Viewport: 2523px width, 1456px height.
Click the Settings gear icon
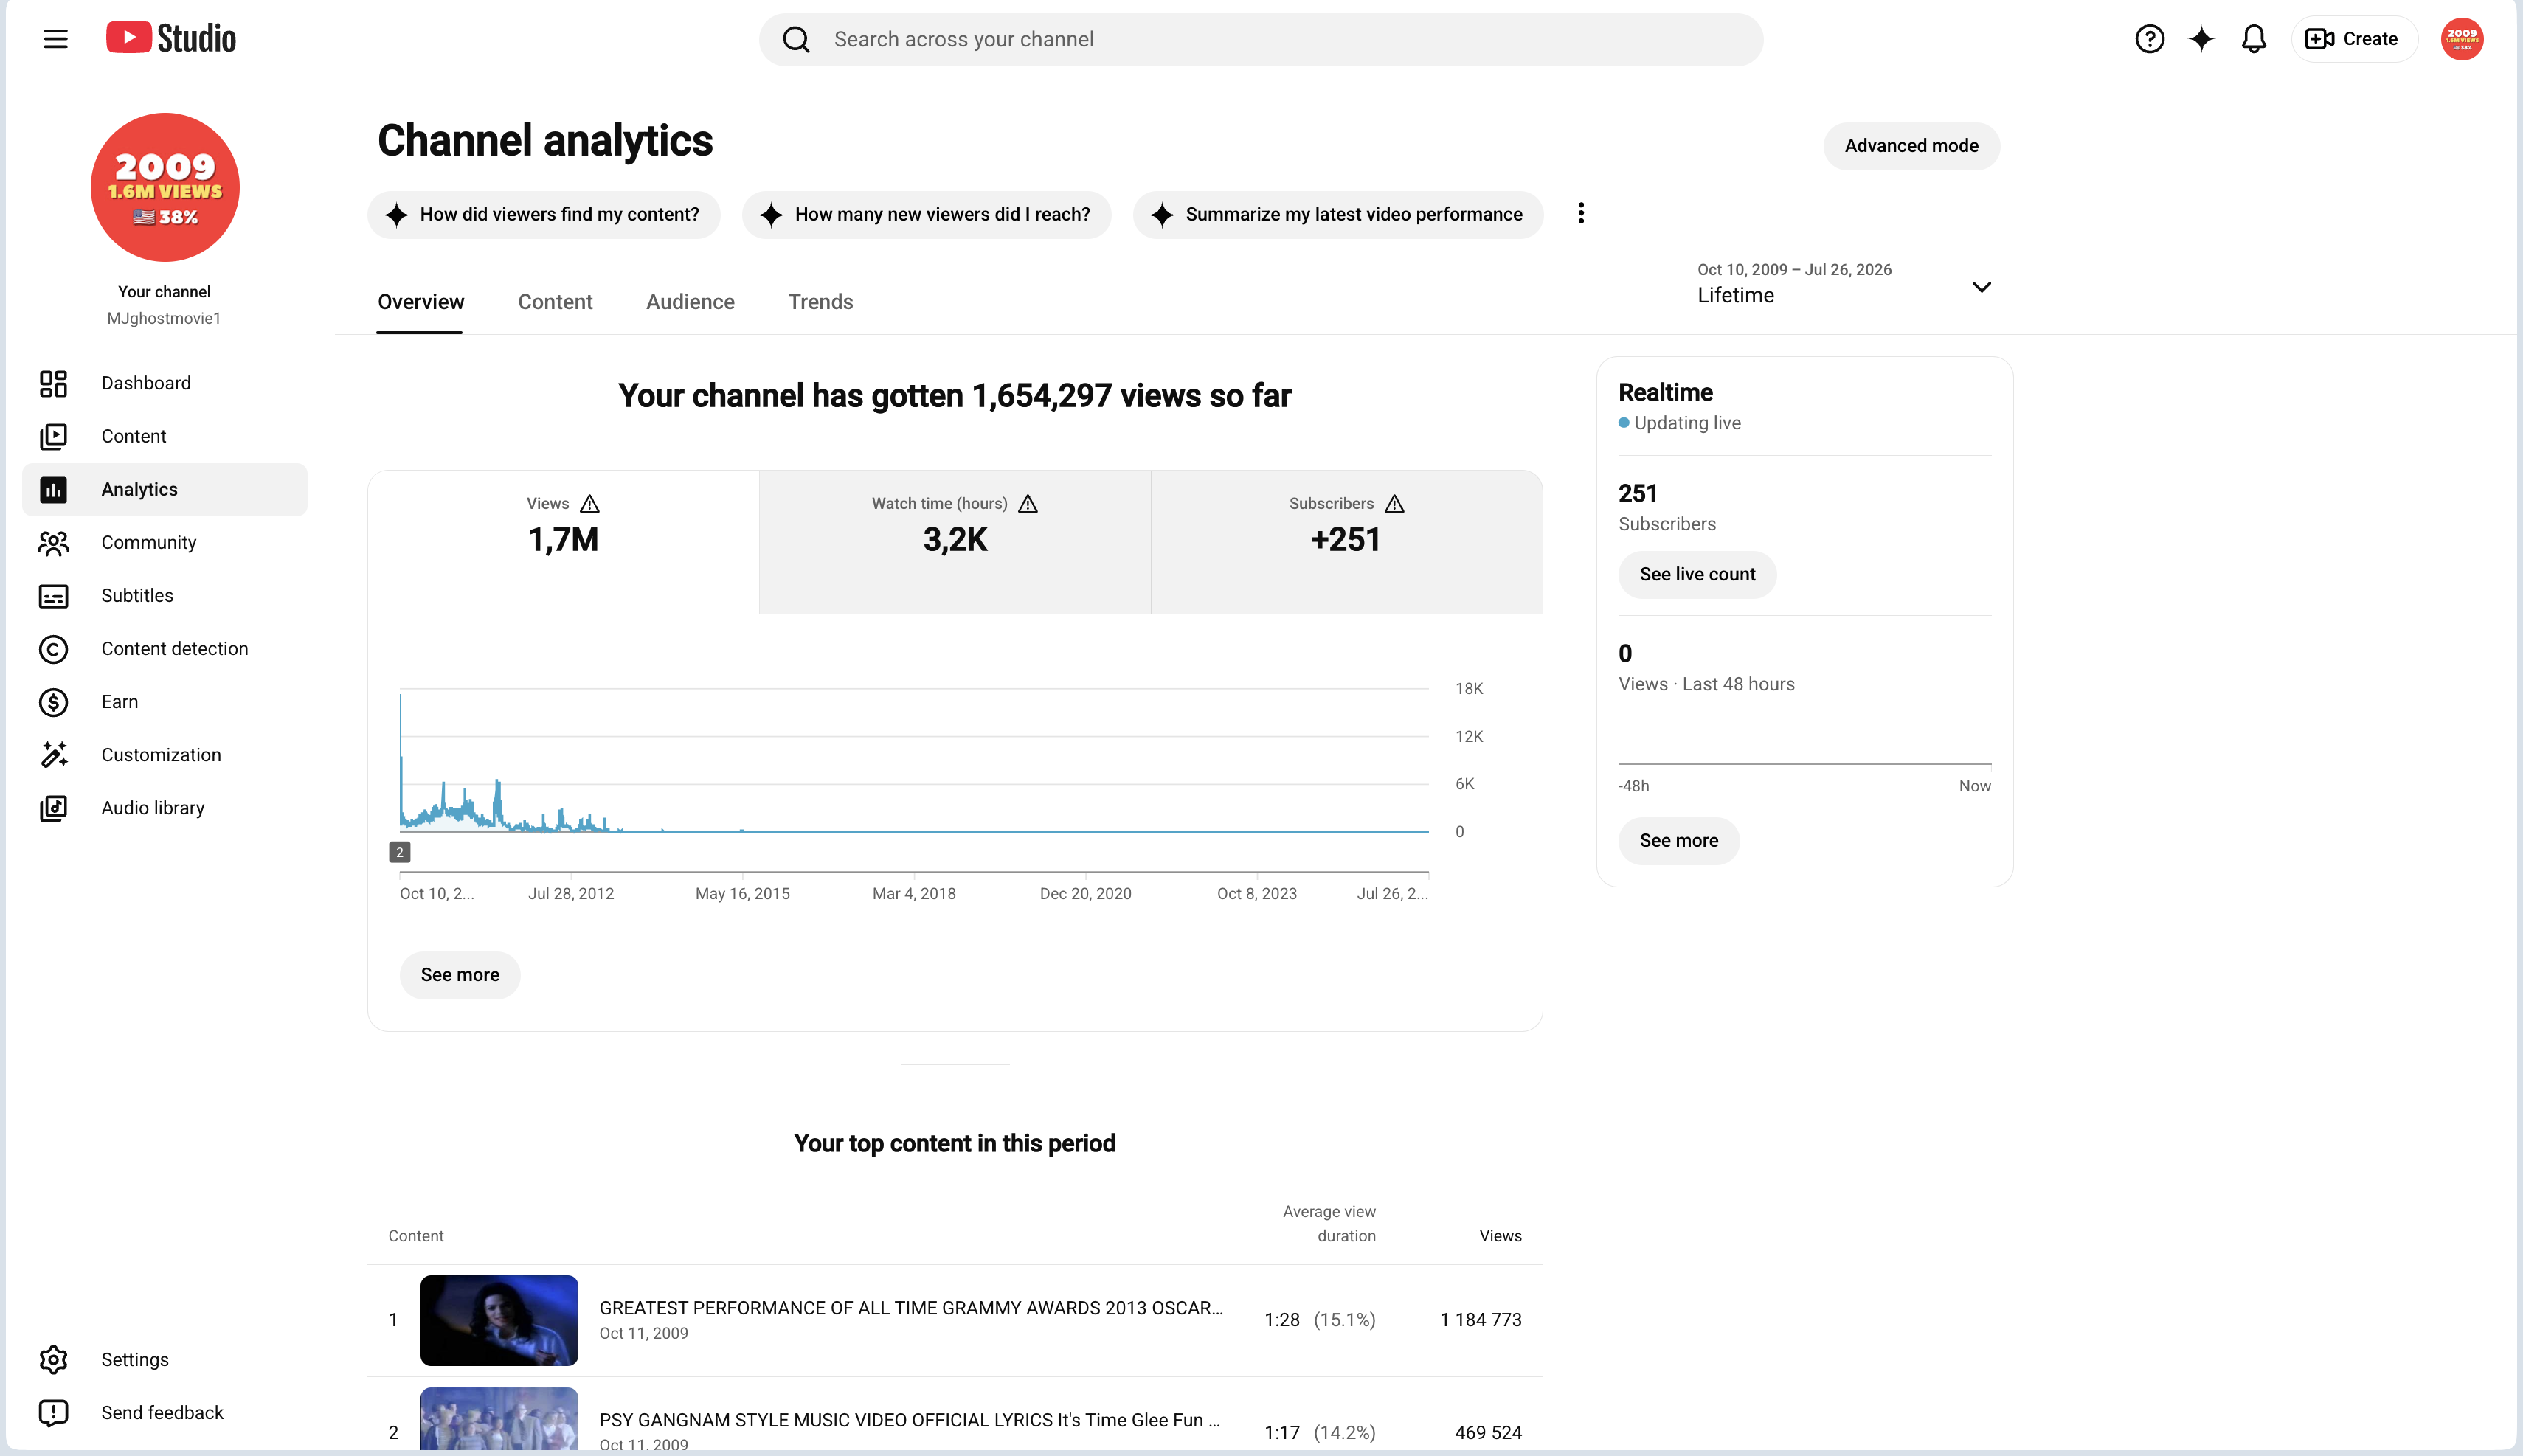pos(53,1359)
